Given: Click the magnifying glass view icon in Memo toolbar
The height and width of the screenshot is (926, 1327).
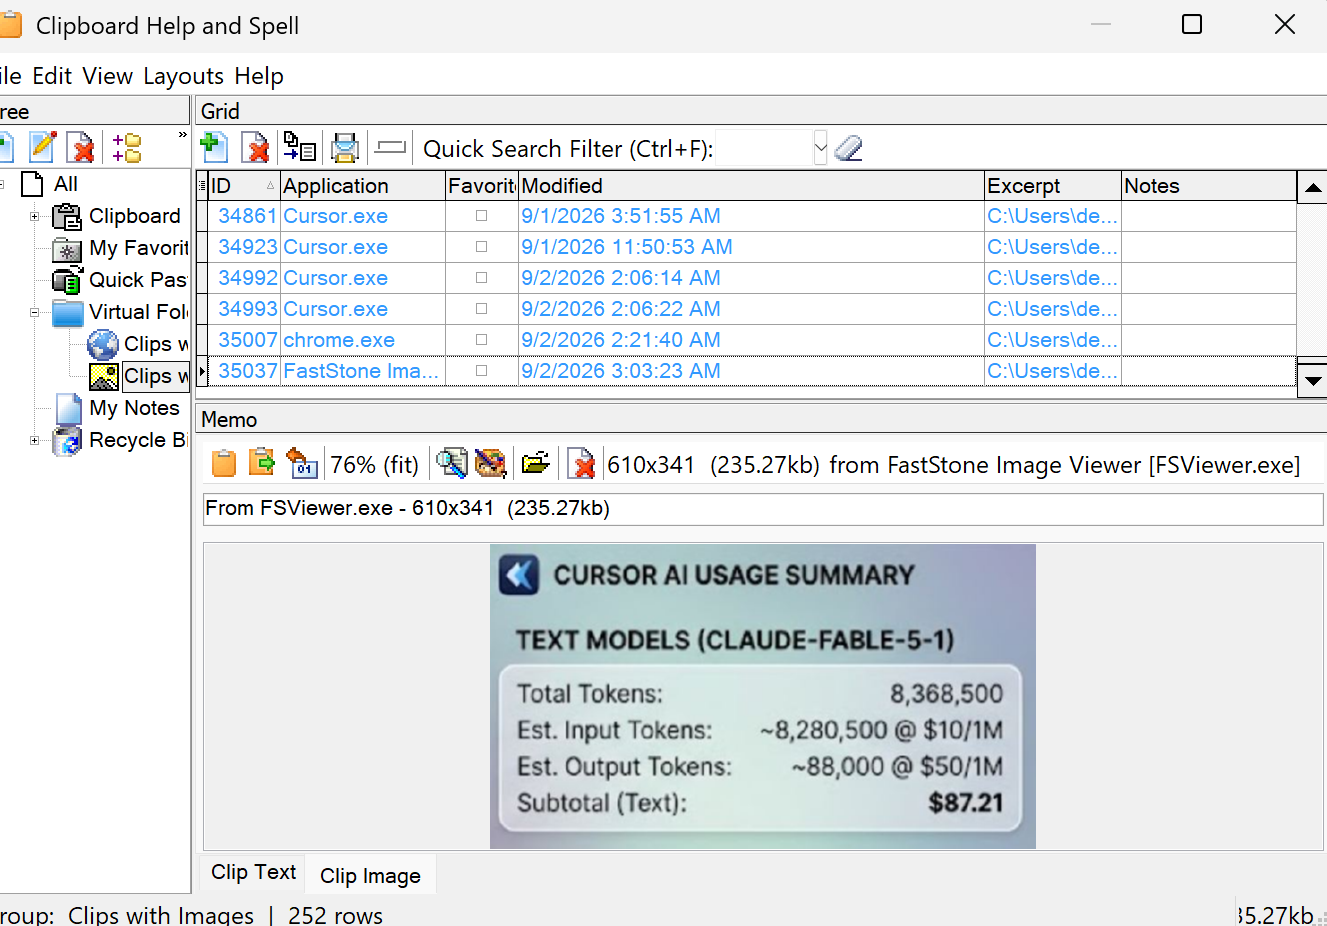Looking at the screenshot, I should (x=451, y=463).
